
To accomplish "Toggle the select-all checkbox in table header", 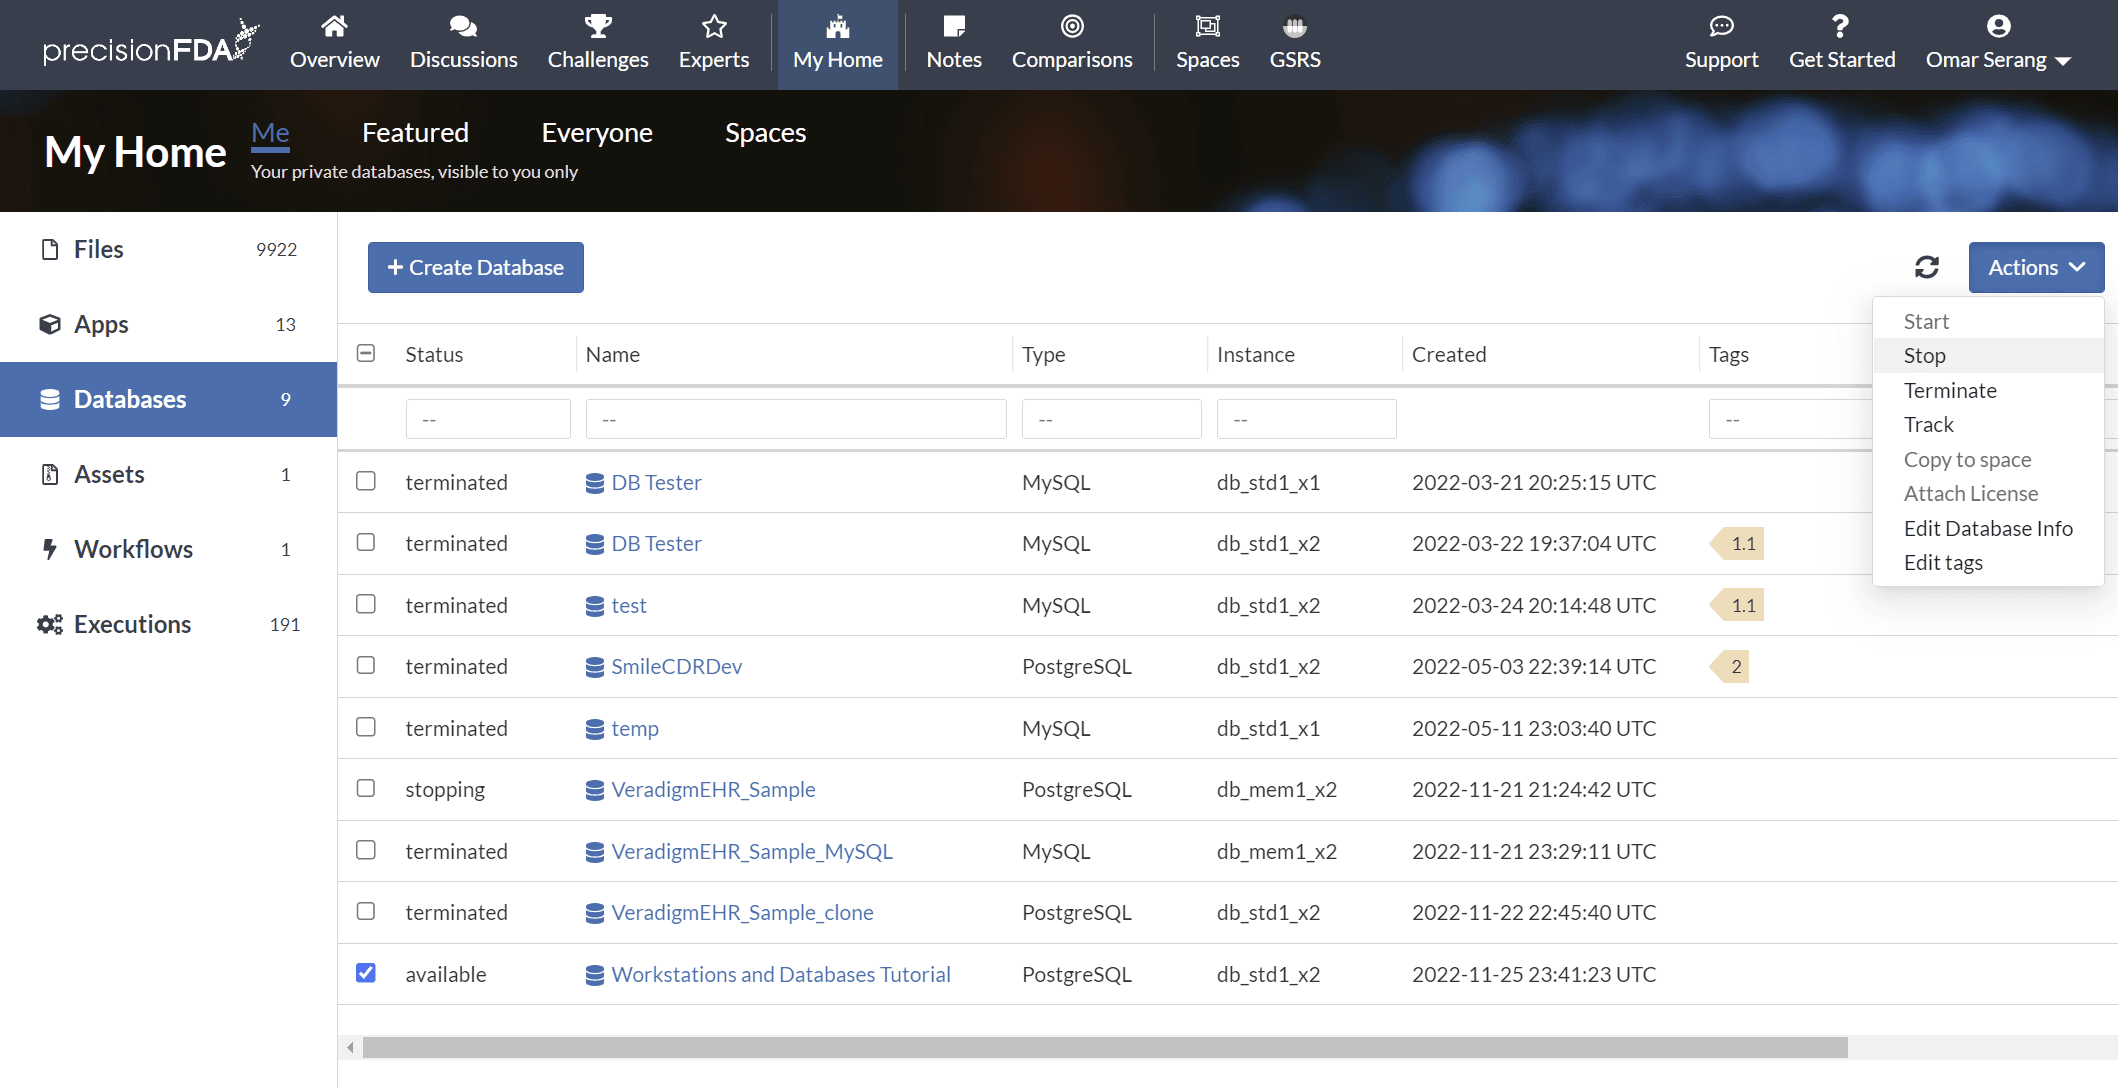I will [x=366, y=353].
